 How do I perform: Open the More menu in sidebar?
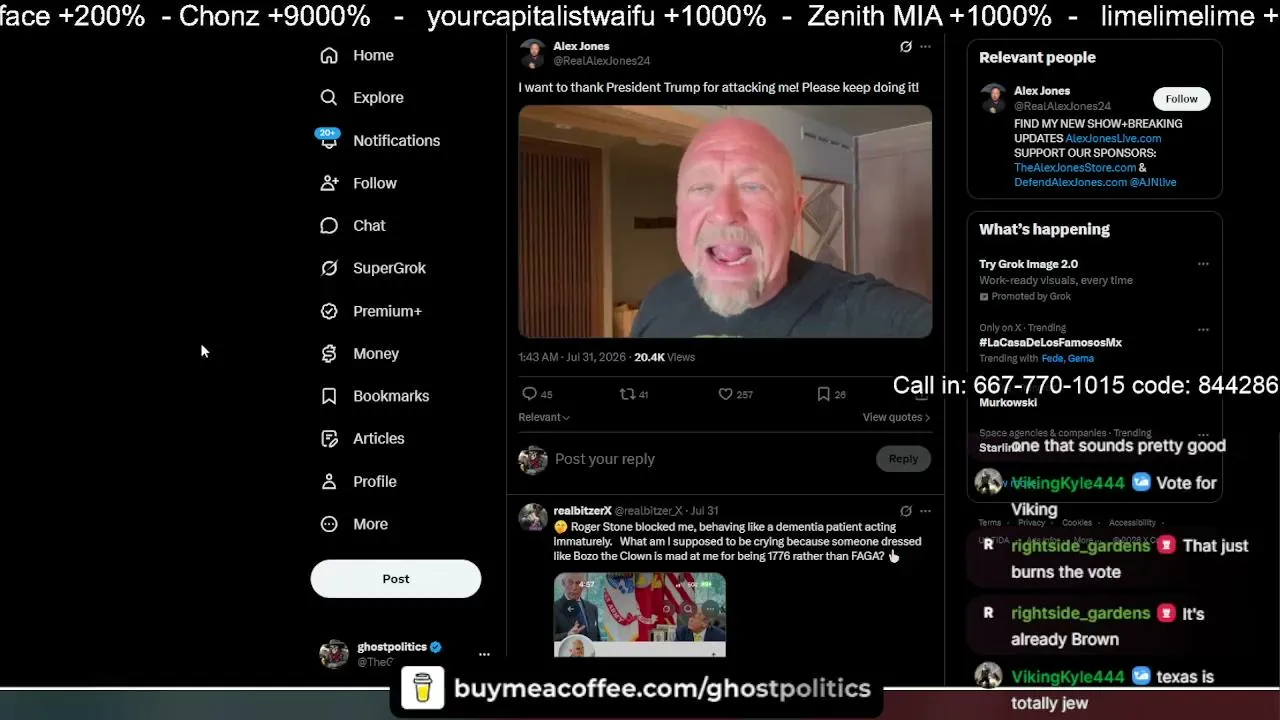[x=353, y=524]
